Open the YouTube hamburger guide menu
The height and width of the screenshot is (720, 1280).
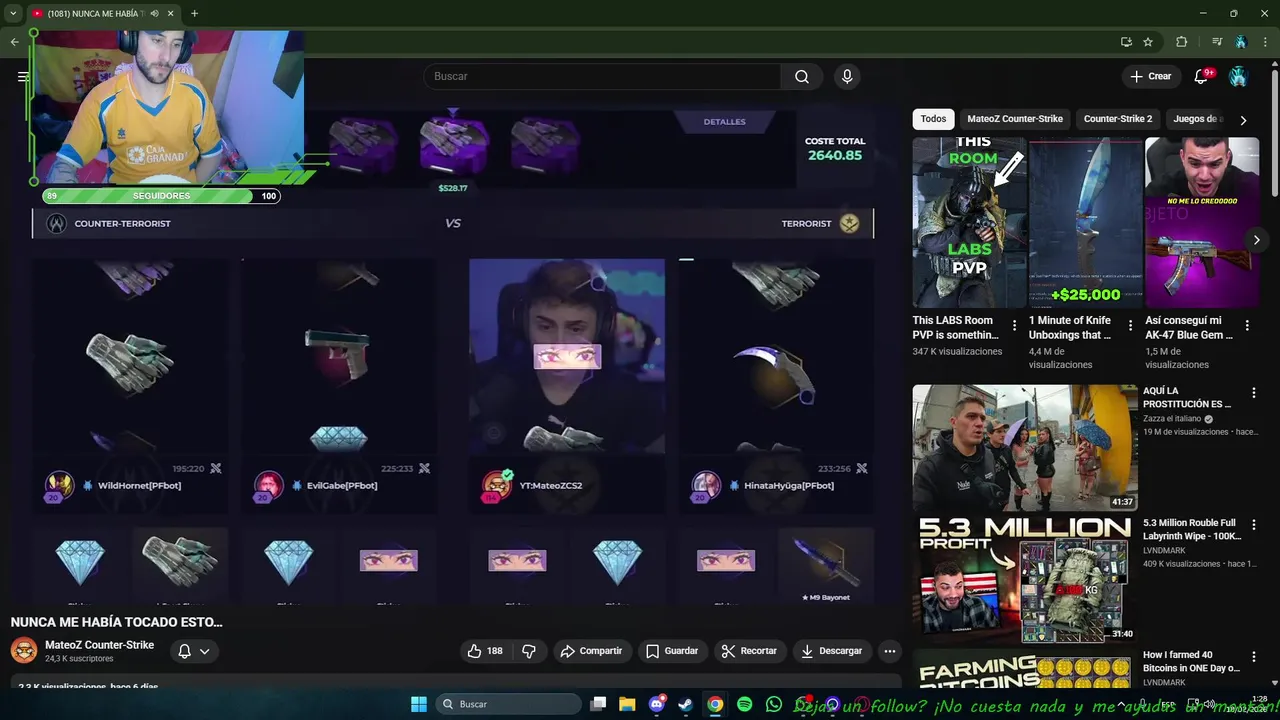point(23,76)
